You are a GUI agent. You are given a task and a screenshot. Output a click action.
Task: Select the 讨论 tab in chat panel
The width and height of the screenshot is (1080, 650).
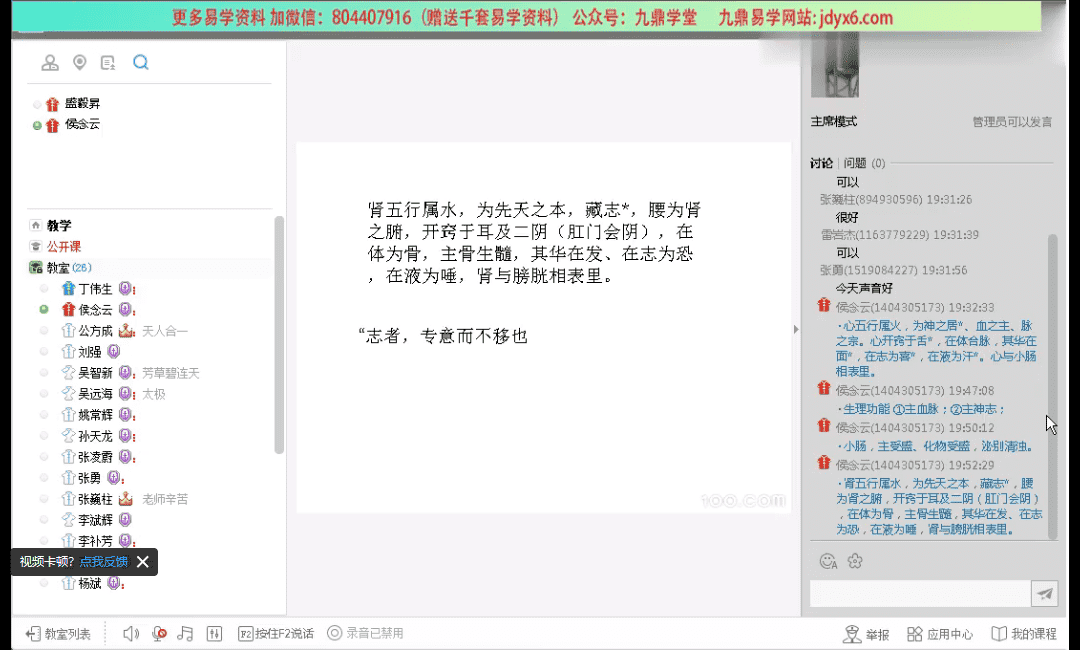pyautogui.click(x=821, y=163)
